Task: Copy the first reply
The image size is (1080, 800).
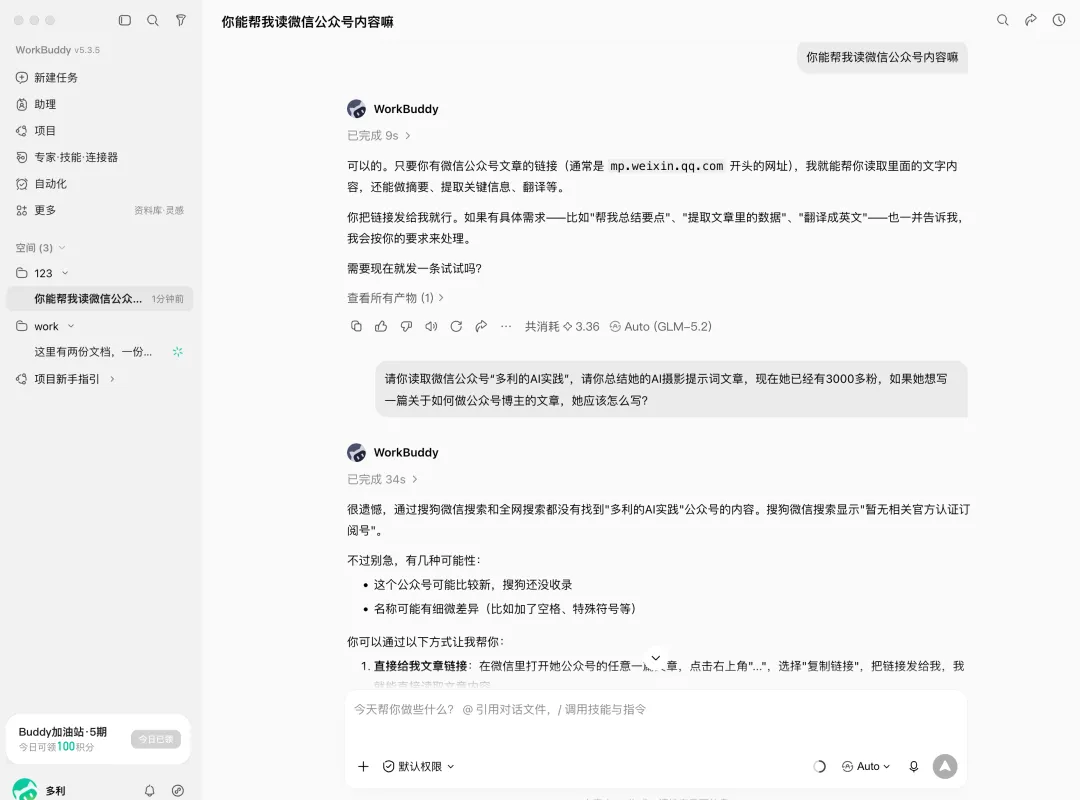Action: (x=356, y=326)
